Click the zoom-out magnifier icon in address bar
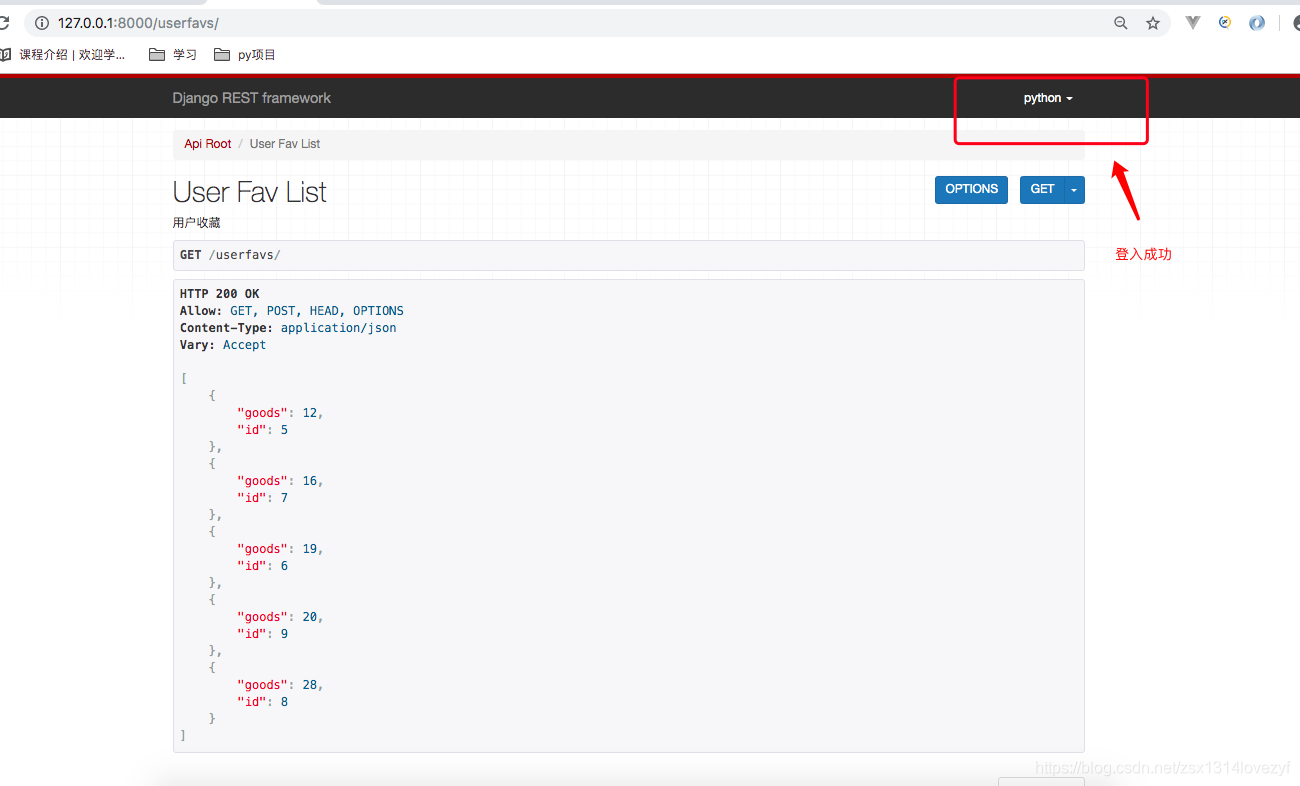 (x=1121, y=23)
